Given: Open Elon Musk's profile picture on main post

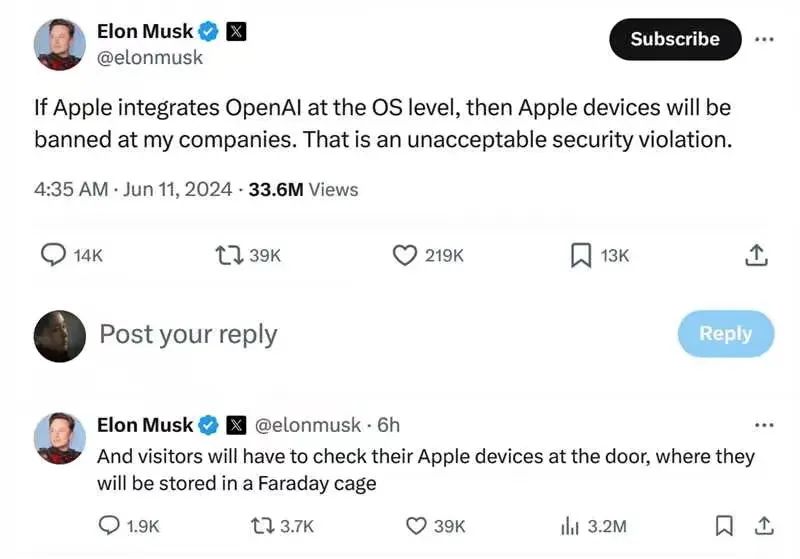Looking at the screenshot, I should tap(60, 44).
